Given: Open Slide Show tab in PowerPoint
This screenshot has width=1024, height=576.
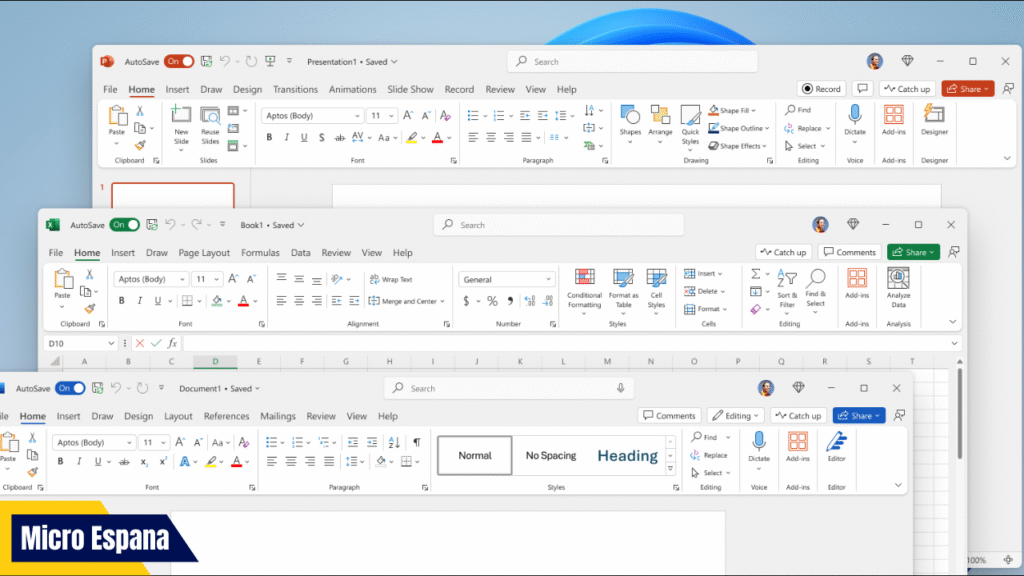Looking at the screenshot, I should pyautogui.click(x=410, y=89).
